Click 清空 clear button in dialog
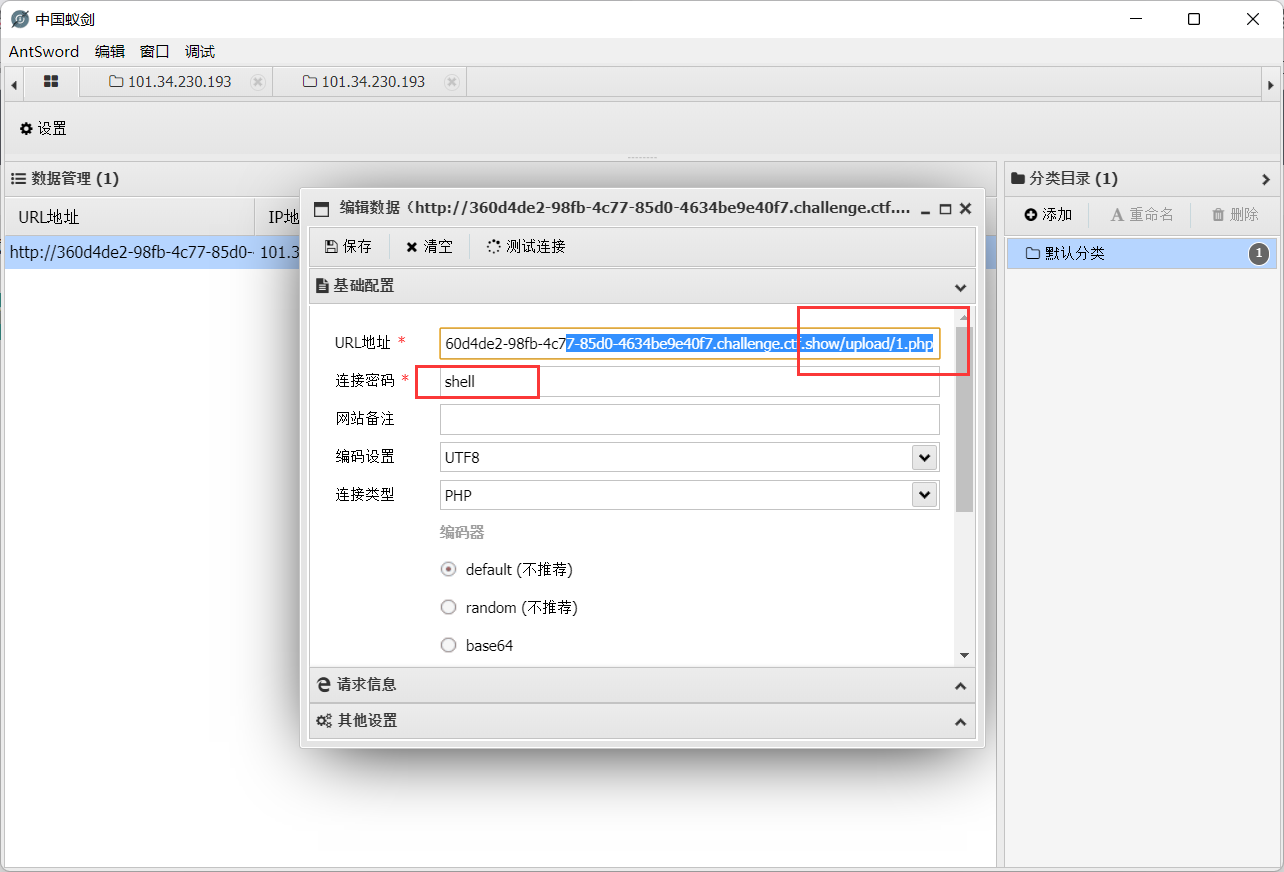 click(x=429, y=246)
